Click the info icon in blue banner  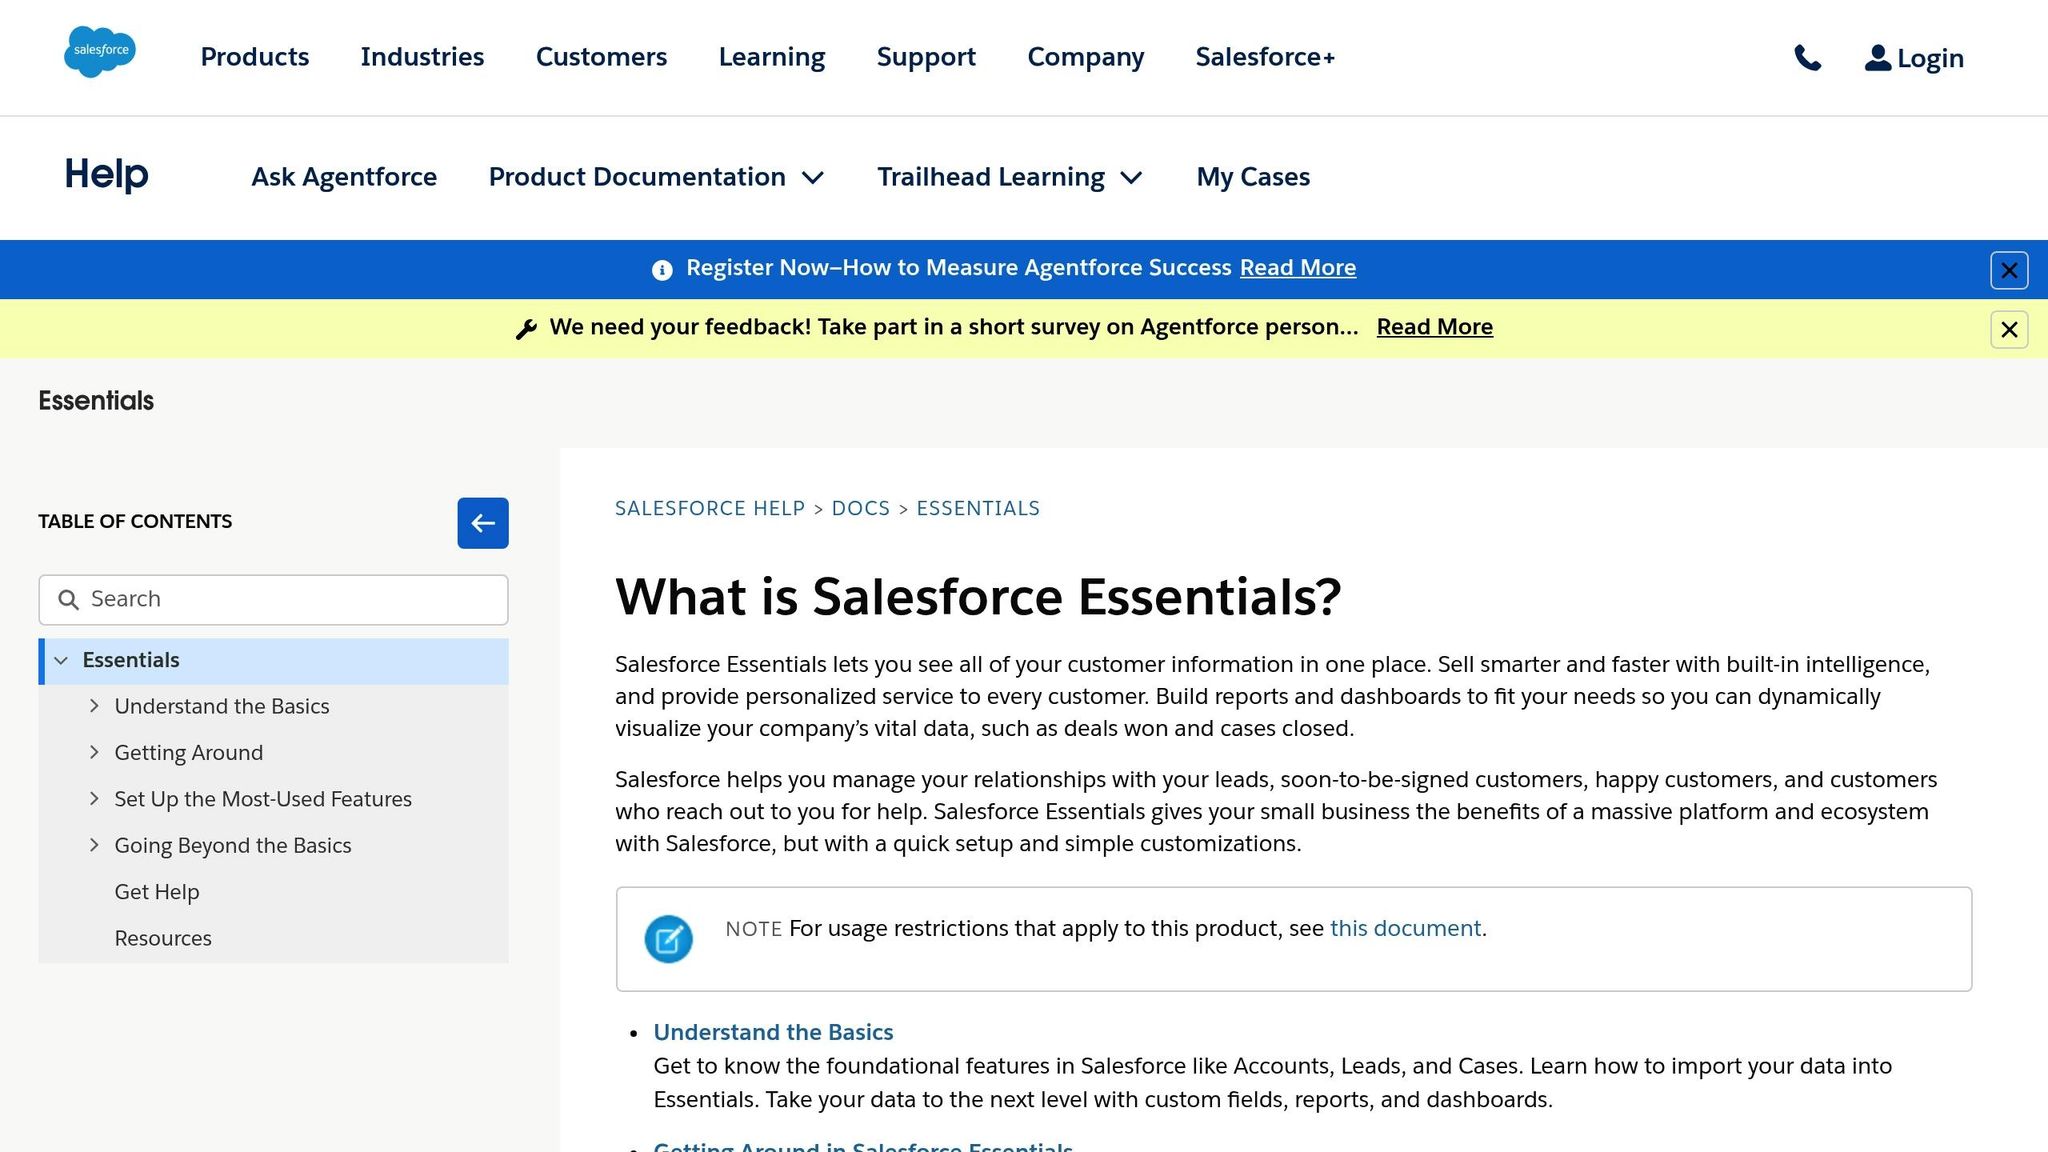click(662, 270)
